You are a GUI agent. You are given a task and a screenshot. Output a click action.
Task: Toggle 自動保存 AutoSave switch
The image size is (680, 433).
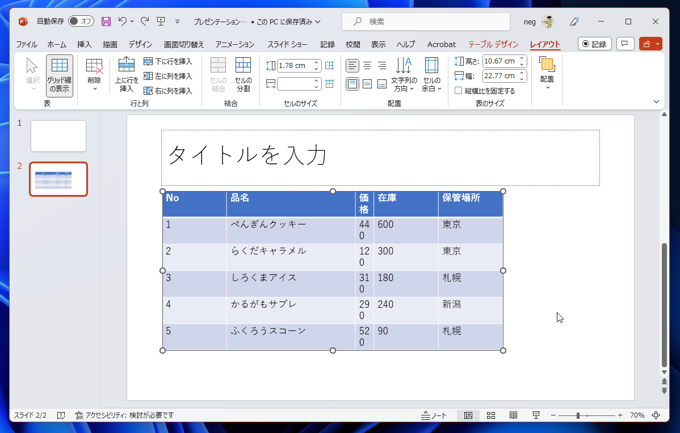81,21
